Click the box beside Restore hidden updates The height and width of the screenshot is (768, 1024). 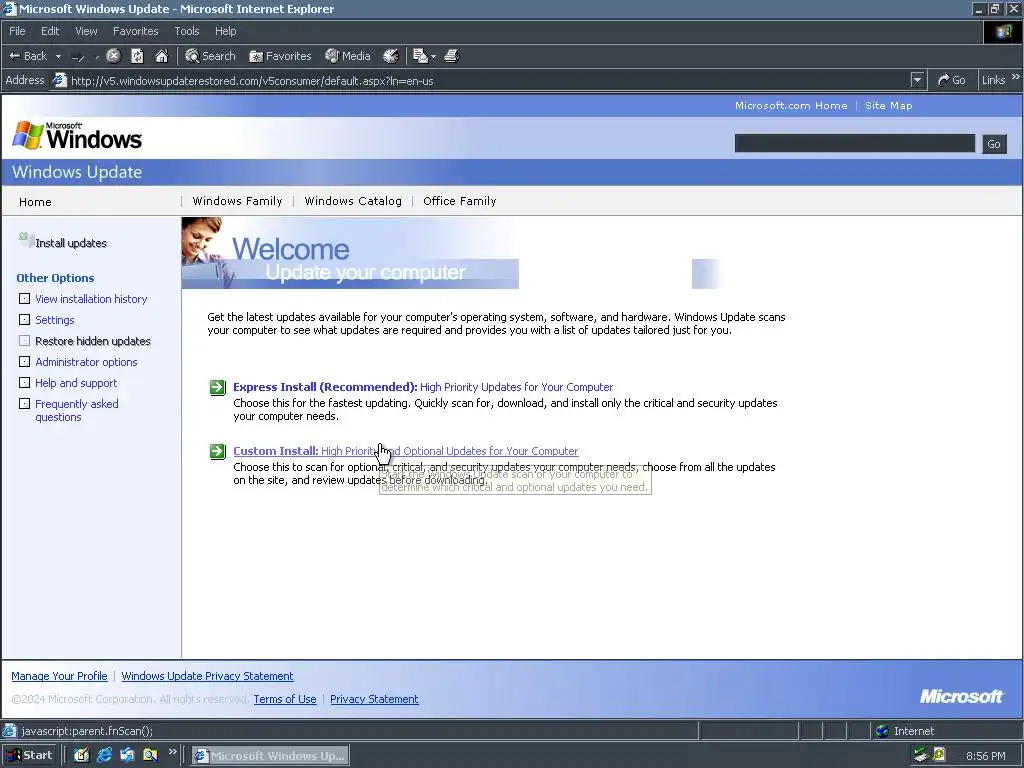pyautogui.click(x=25, y=341)
